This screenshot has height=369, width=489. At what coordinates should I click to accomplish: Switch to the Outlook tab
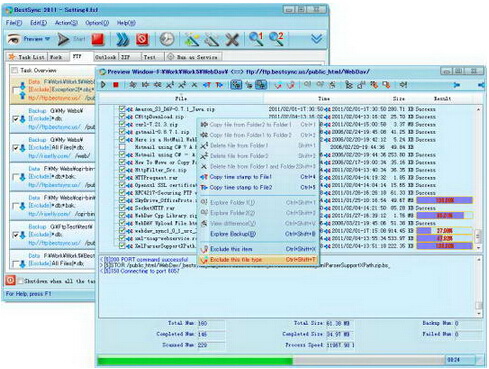[106, 57]
